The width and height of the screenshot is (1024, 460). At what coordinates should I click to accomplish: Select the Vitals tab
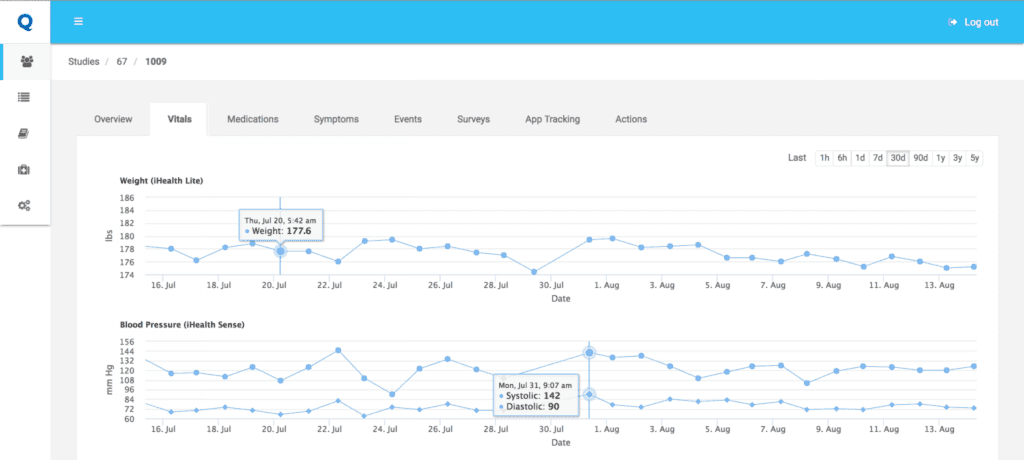179,120
